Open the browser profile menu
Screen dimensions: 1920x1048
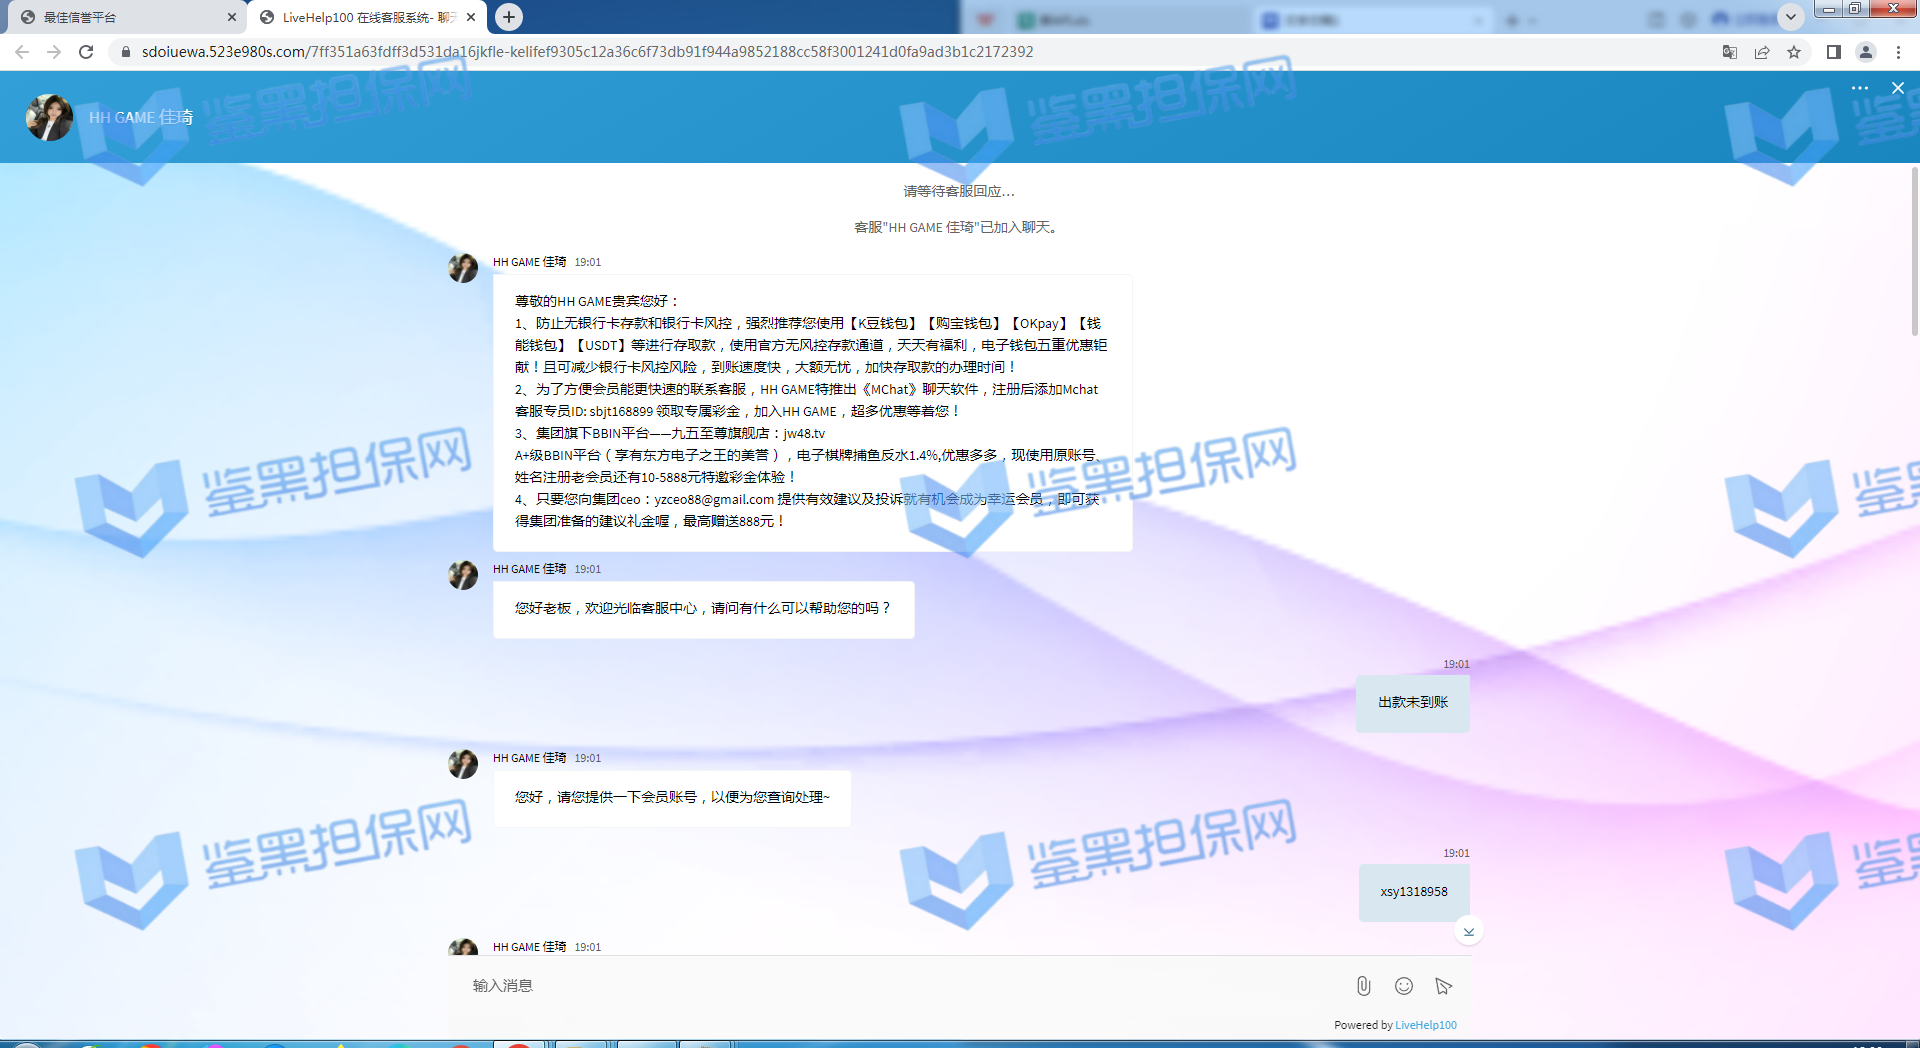point(1865,52)
